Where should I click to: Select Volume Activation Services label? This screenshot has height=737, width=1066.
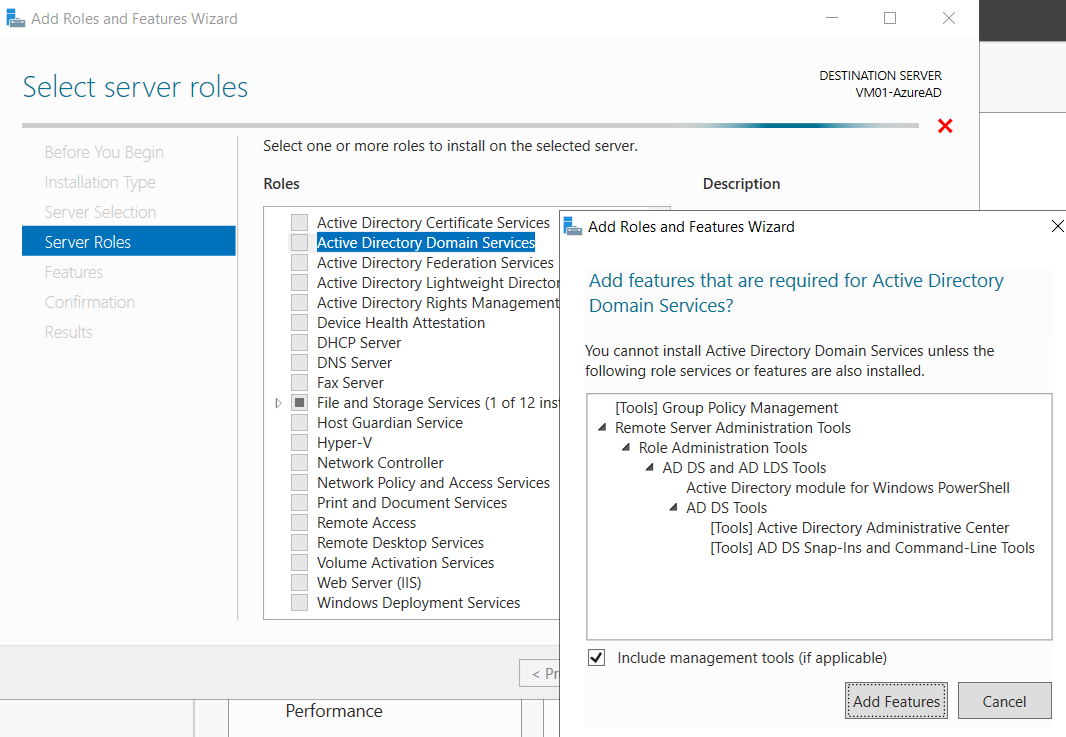405,563
